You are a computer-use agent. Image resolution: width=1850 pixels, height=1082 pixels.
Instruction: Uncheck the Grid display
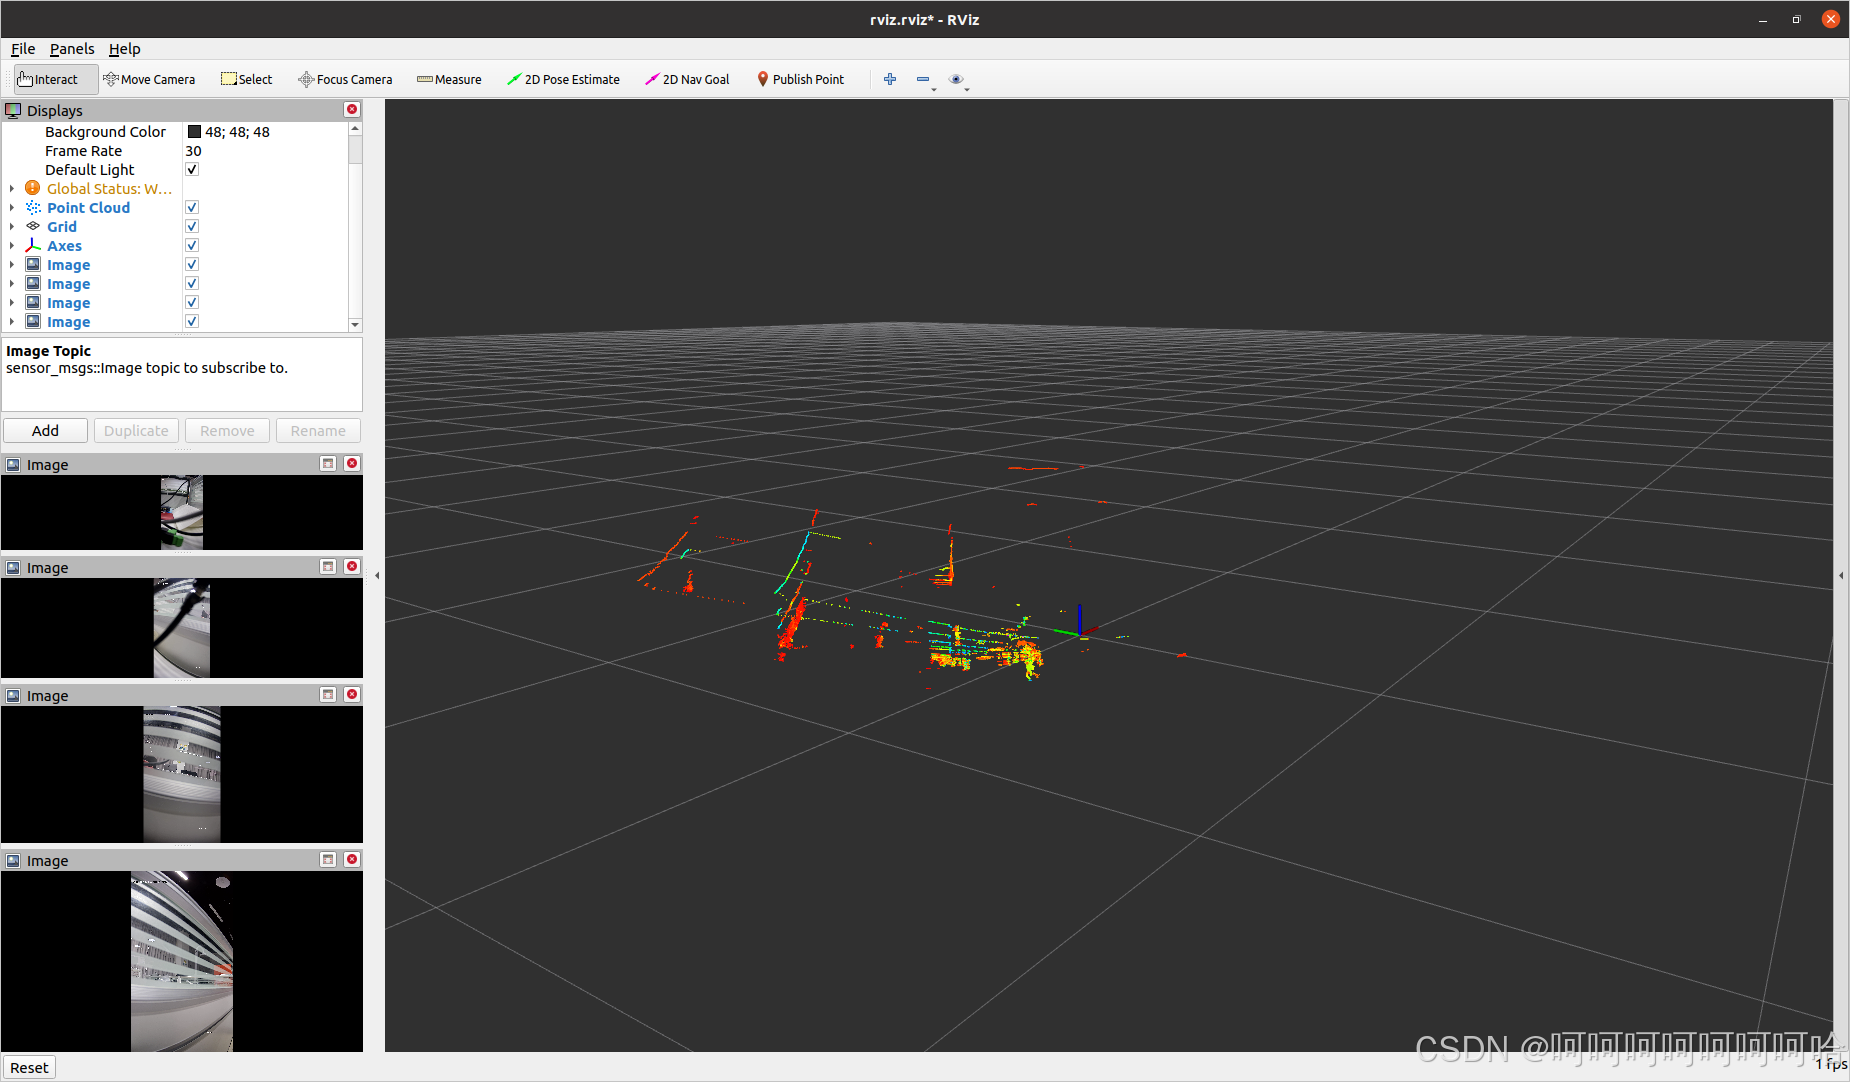(x=192, y=226)
